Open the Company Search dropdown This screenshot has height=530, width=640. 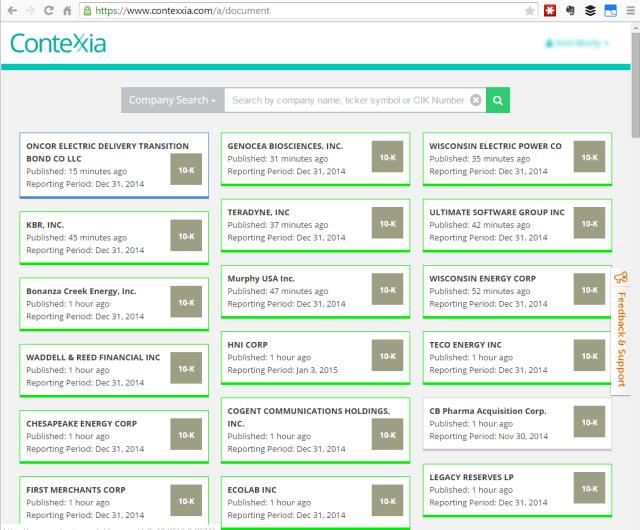point(171,100)
